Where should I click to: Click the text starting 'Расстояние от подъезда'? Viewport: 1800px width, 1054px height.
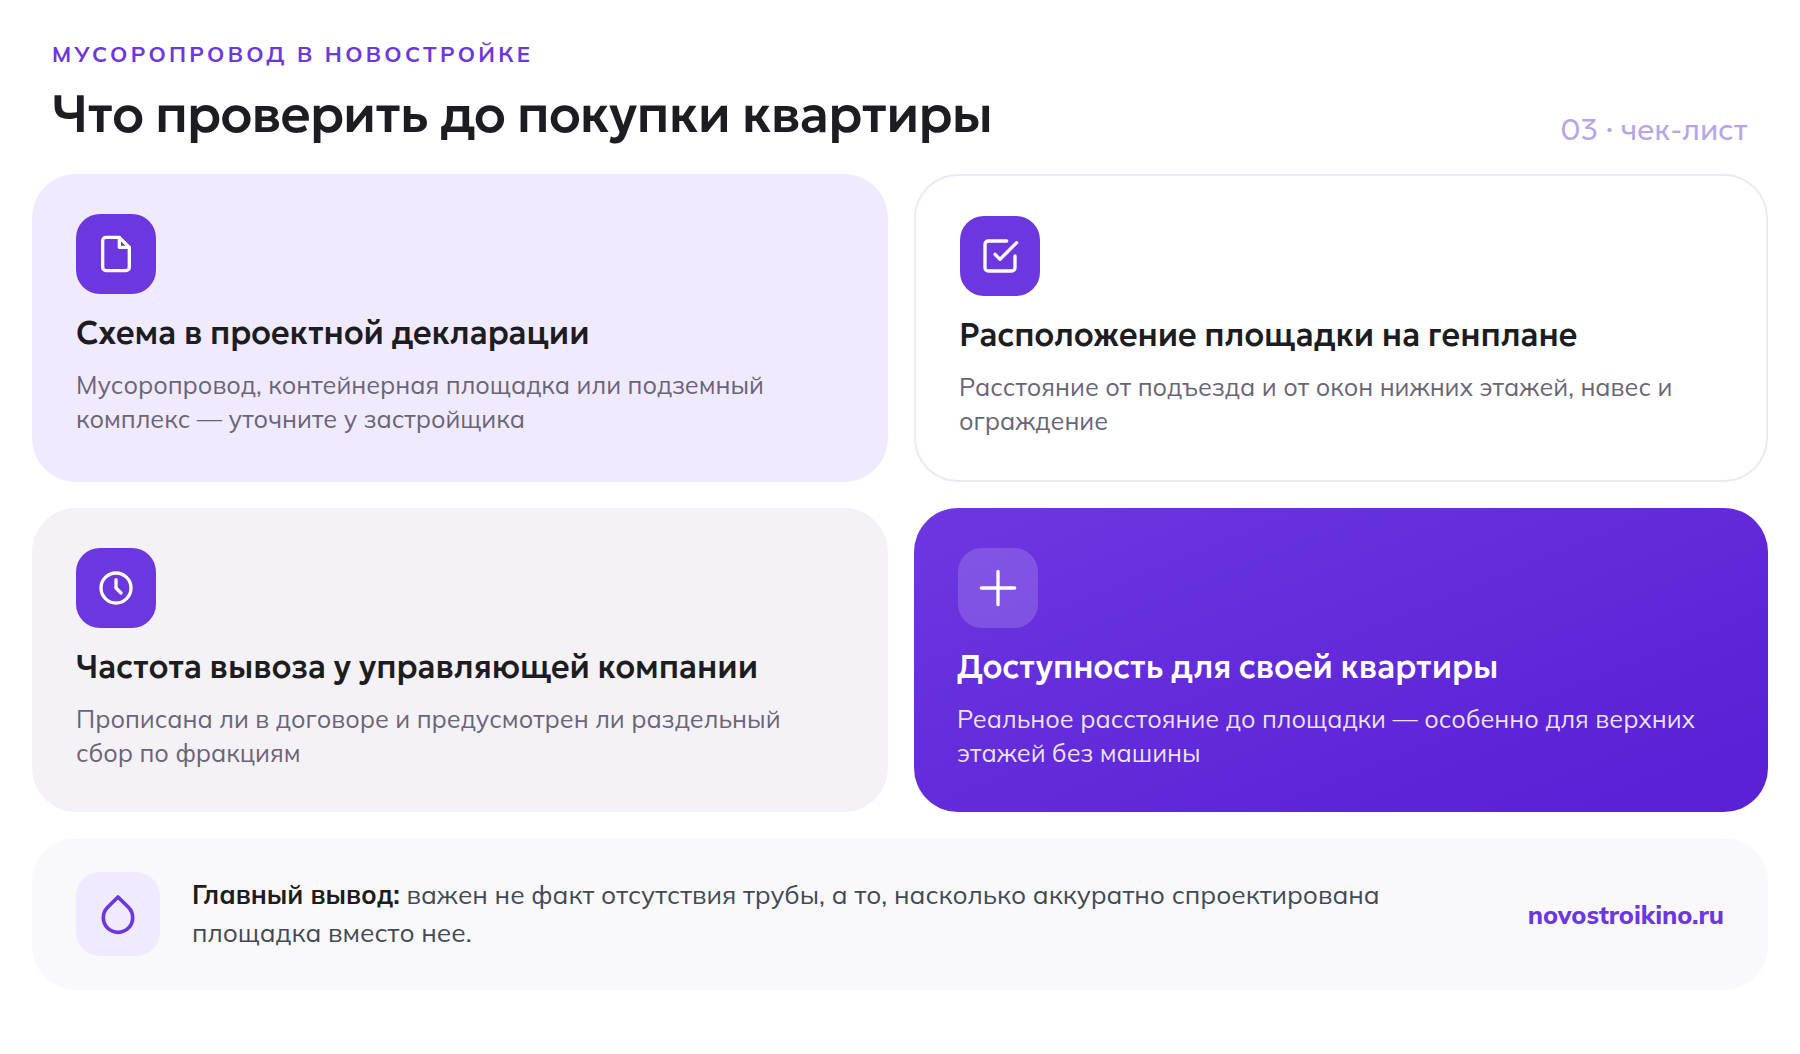click(1316, 405)
